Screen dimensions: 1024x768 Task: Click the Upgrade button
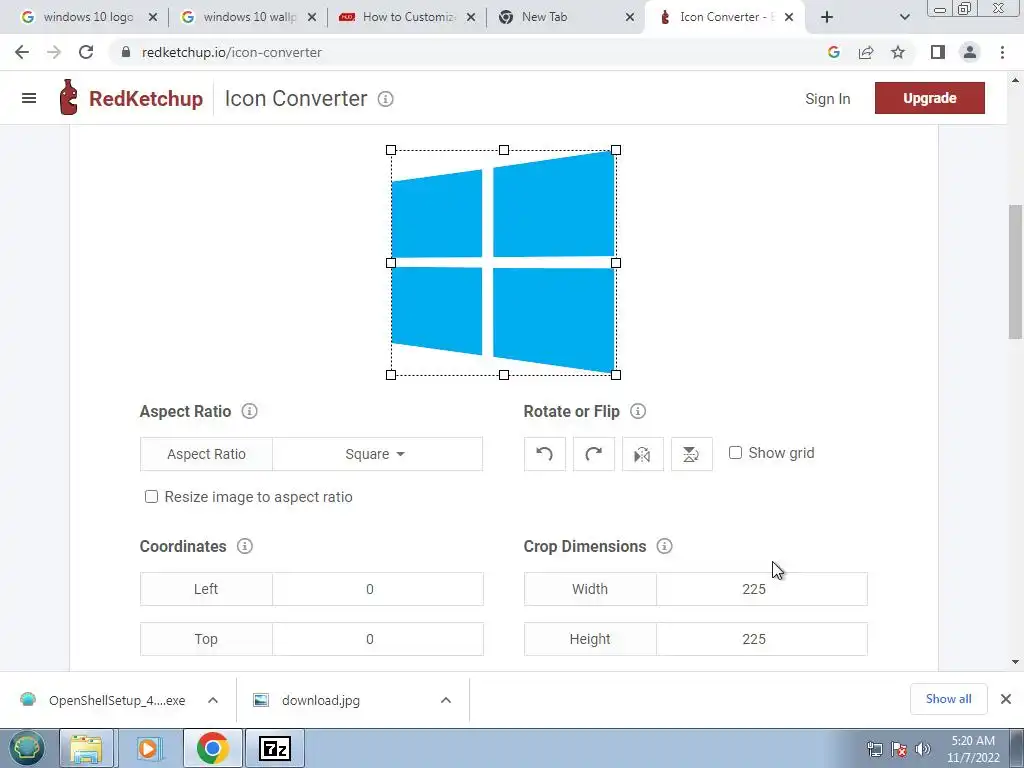coord(929,98)
